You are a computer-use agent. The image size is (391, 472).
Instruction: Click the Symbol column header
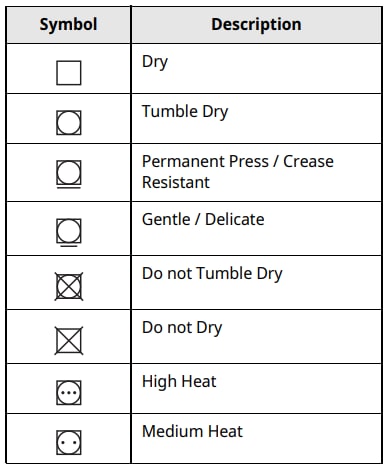coord(68,25)
